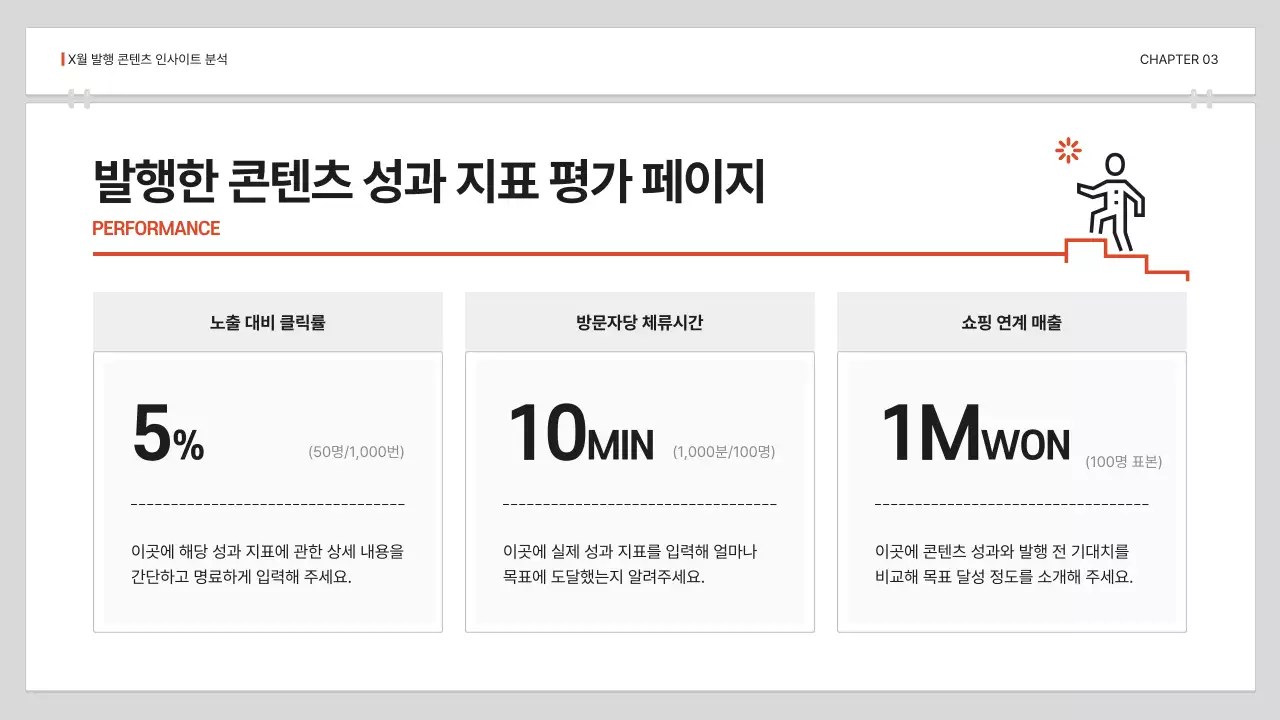Click the red accent bar before the header text
1280x720 pixels.
click(61, 58)
